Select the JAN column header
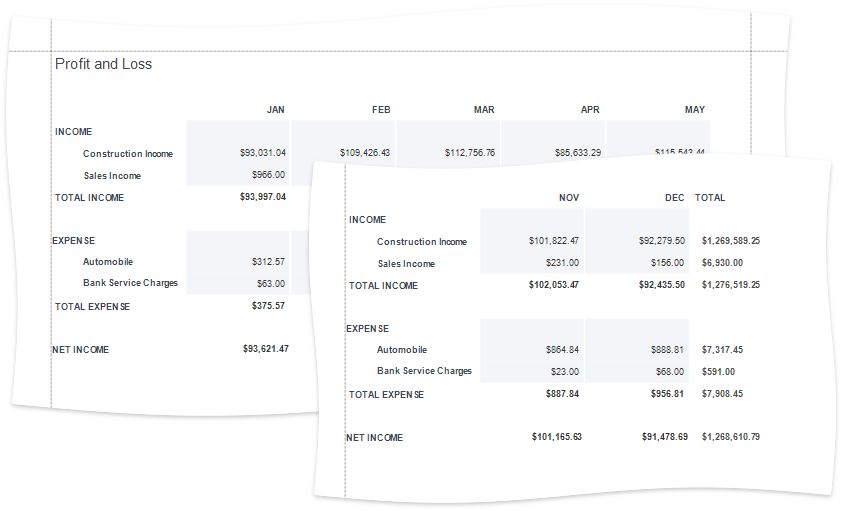Image resolution: width=842 pixels, height=511 pixels. click(x=275, y=109)
